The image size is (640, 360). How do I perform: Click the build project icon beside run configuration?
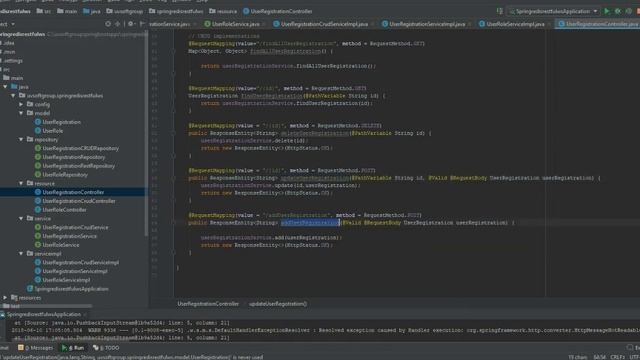(500, 11)
